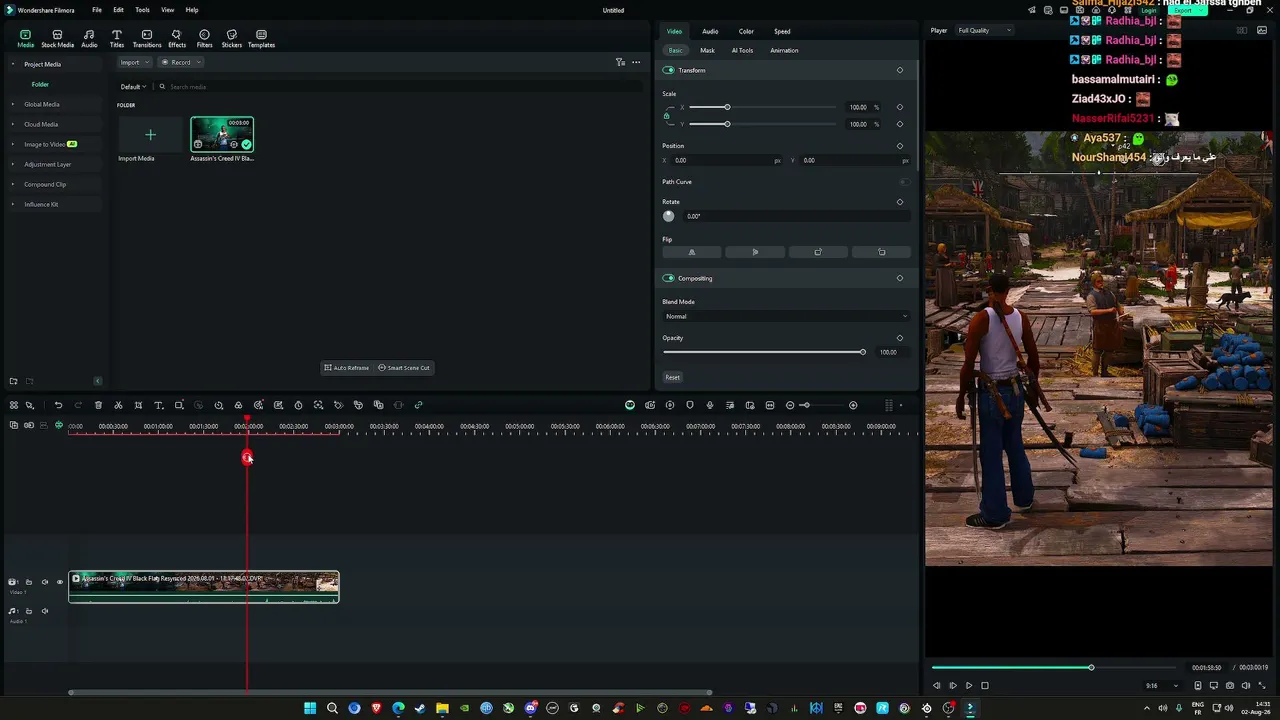Open the Default sort dropdown

[x=133, y=87]
